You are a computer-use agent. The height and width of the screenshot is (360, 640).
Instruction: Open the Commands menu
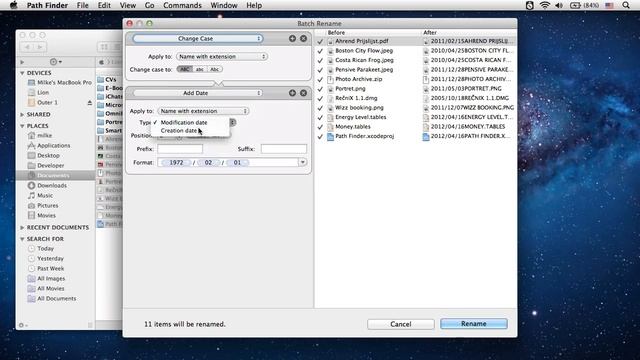(182, 5)
